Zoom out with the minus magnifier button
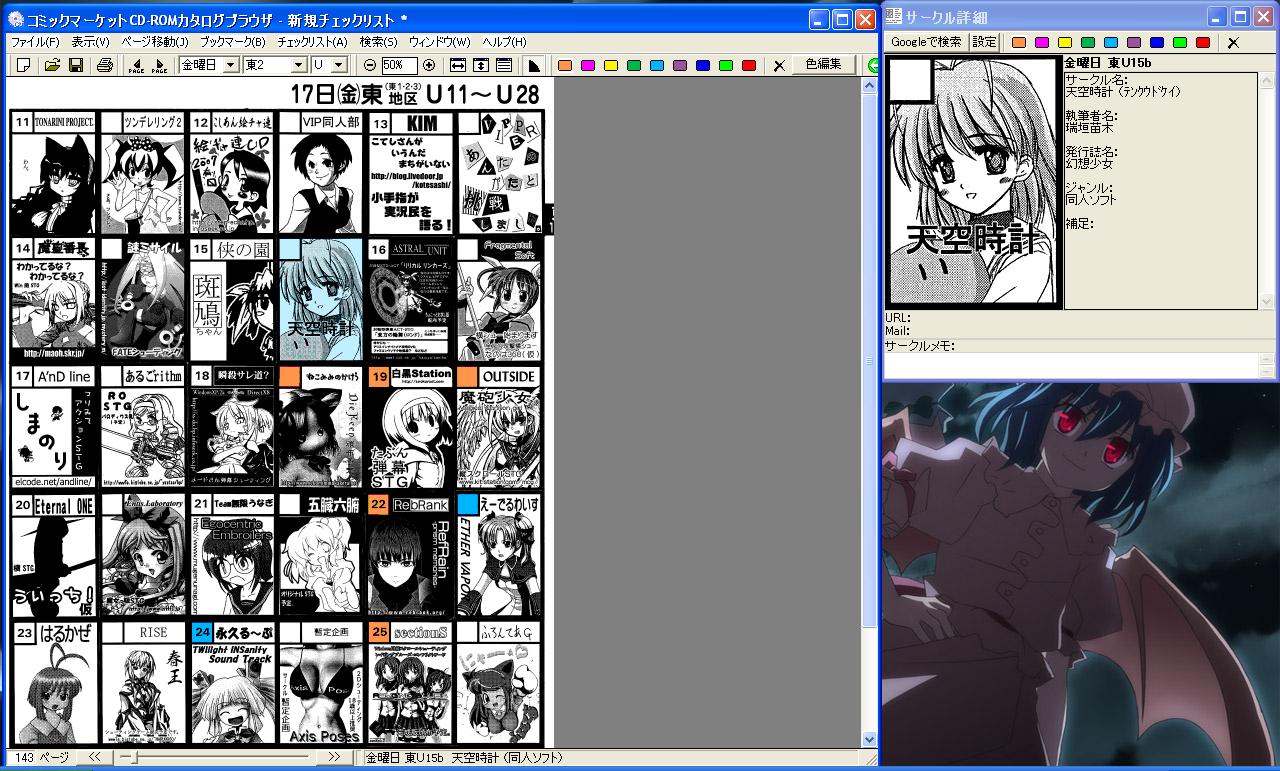Viewport: 1280px width, 771px height. point(370,65)
